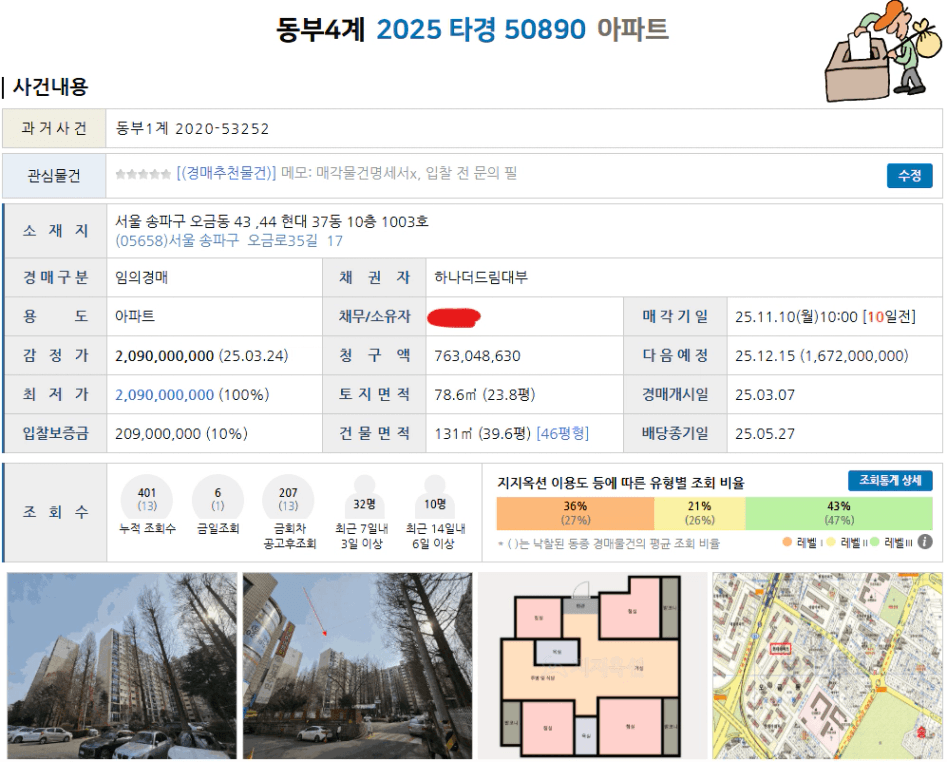This screenshot has width=947, height=762.
Task: Click the star rating in 관심물건 row
Action: [x=143, y=174]
